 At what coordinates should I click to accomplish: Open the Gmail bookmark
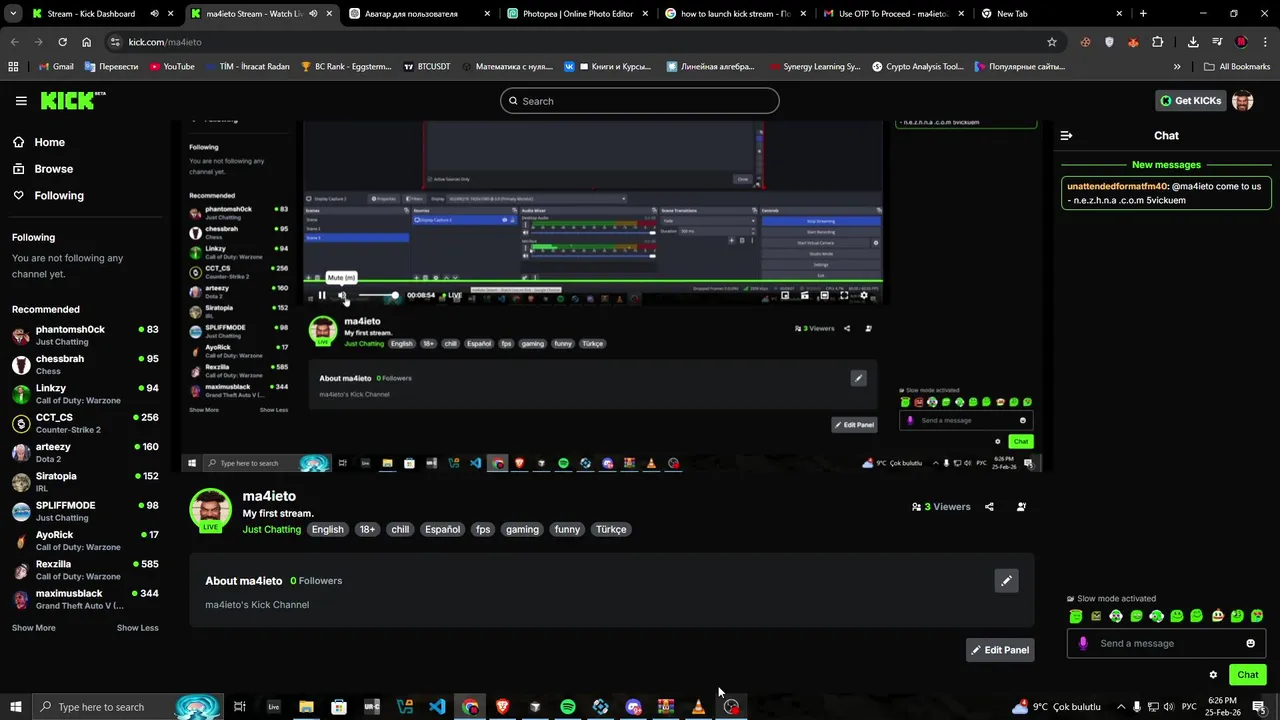pos(56,67)
